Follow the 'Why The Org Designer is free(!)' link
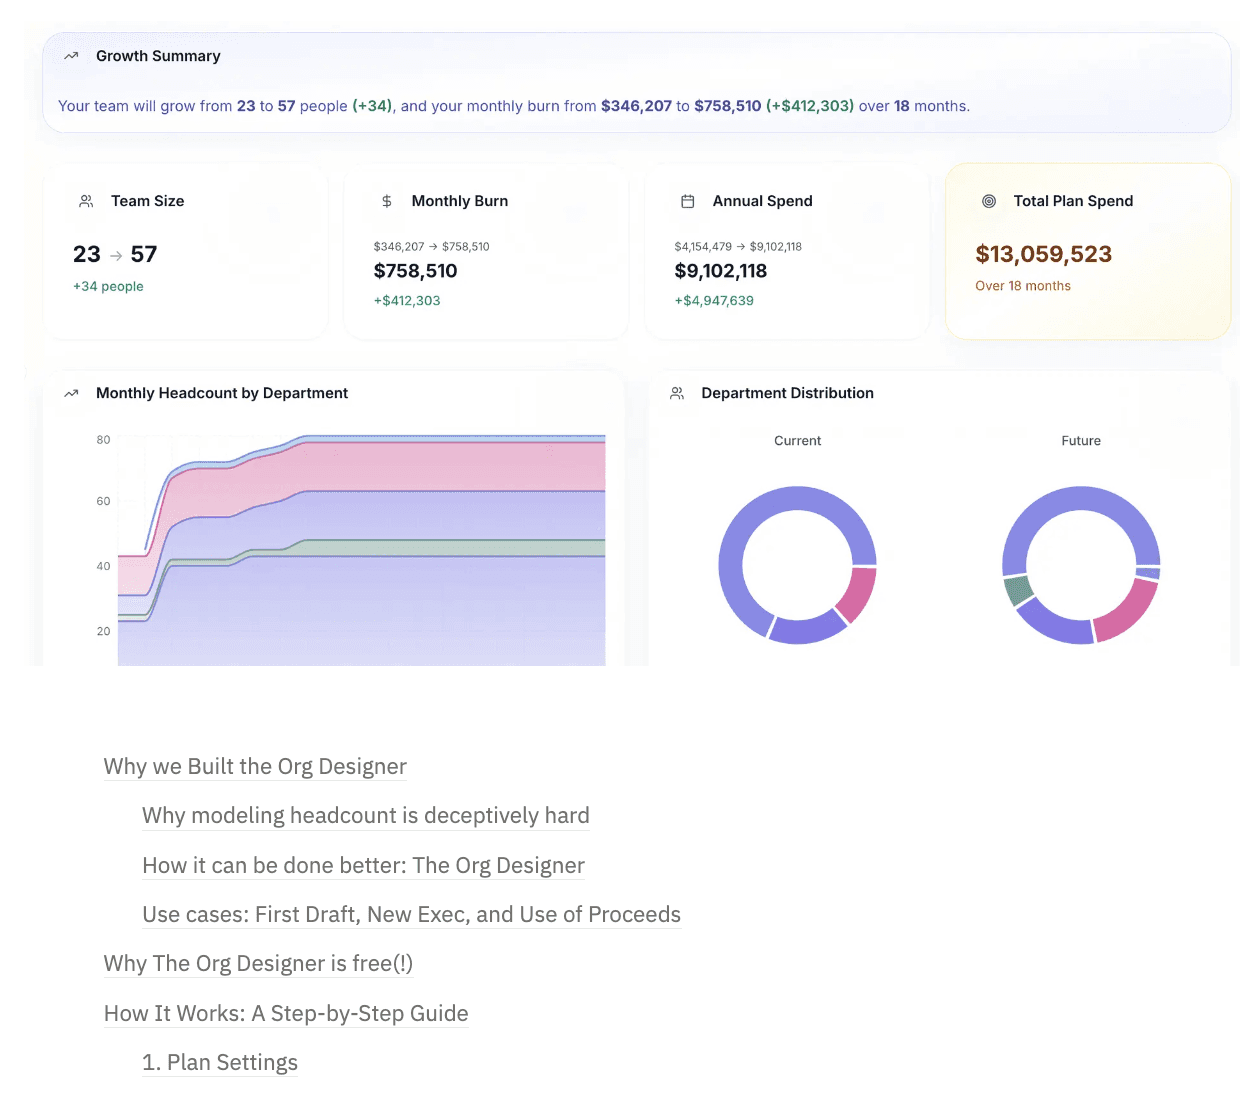 pyautogui.click(x=258, y=963)
